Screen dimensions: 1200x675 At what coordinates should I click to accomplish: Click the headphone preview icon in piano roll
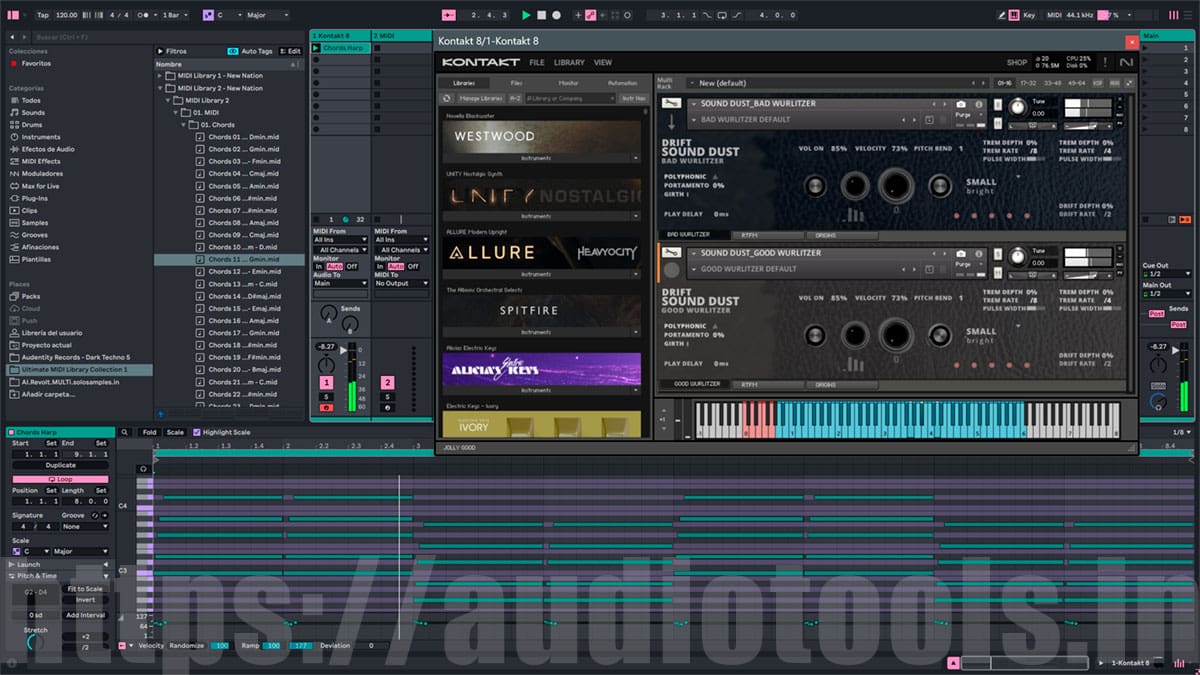pos(143,468)
